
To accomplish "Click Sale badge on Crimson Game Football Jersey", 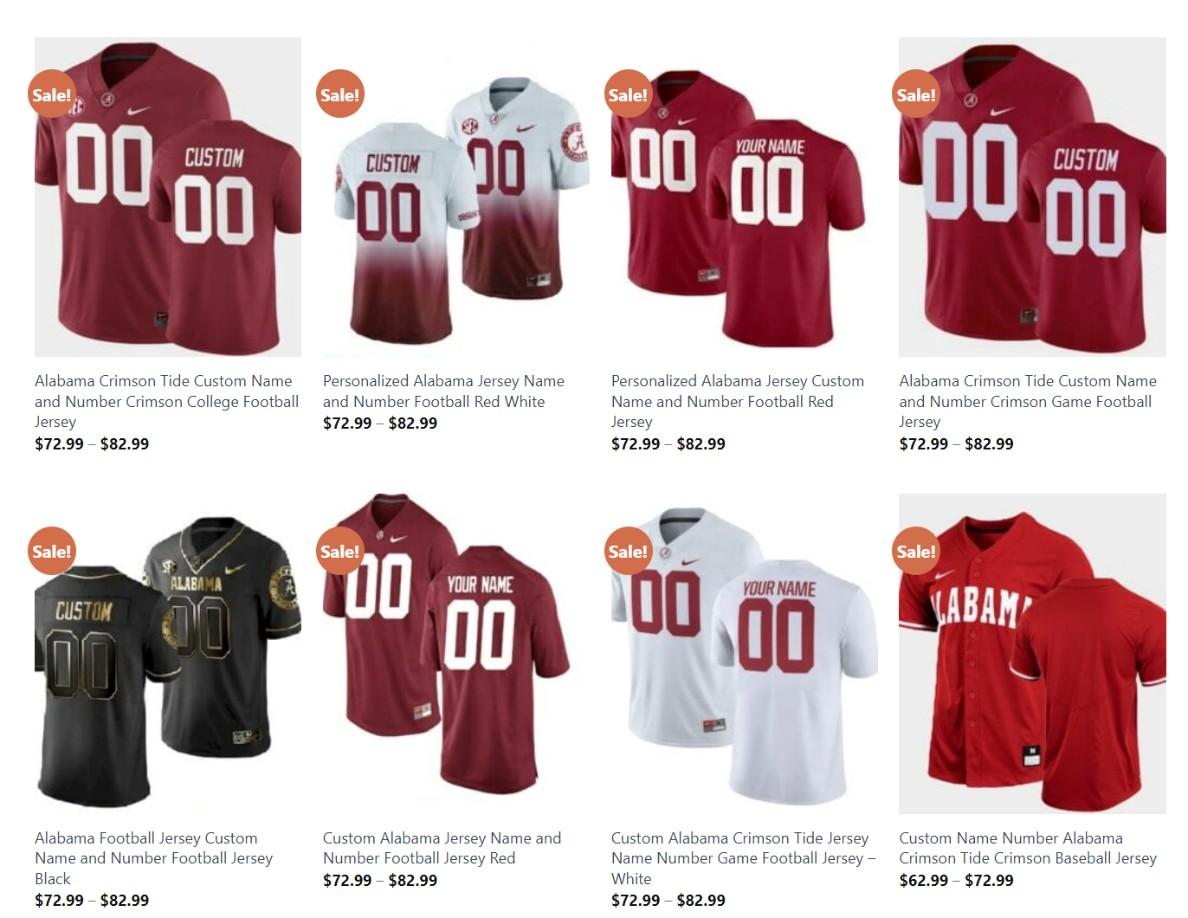I will coord(916,94).
